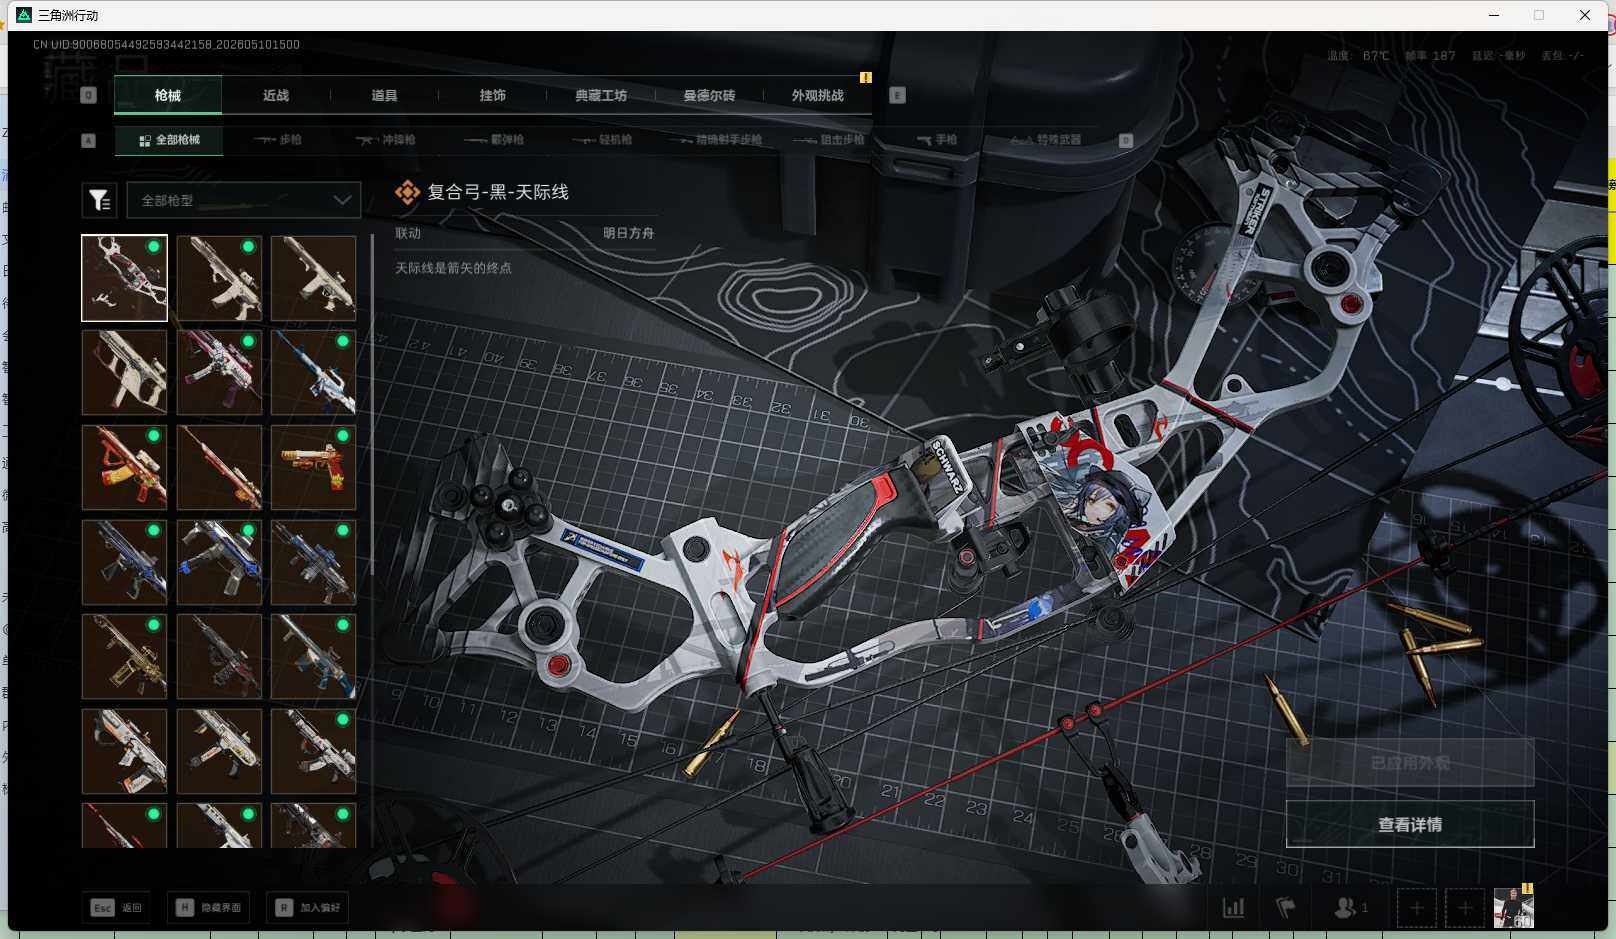Select the gold ornate rifle skin thumbnail

[124, 656]
